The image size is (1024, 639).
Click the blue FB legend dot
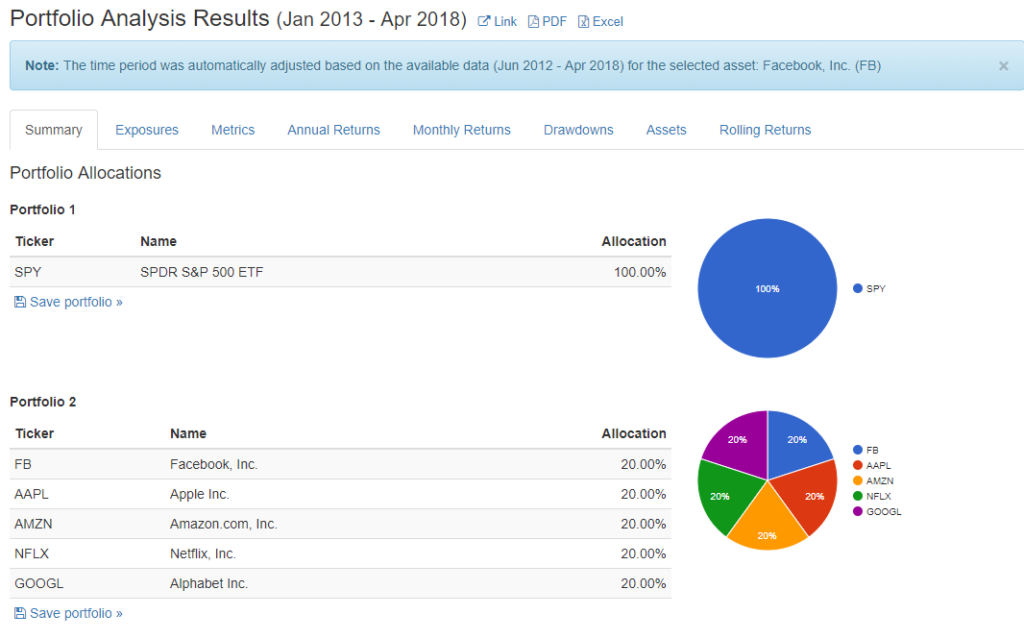858,450
